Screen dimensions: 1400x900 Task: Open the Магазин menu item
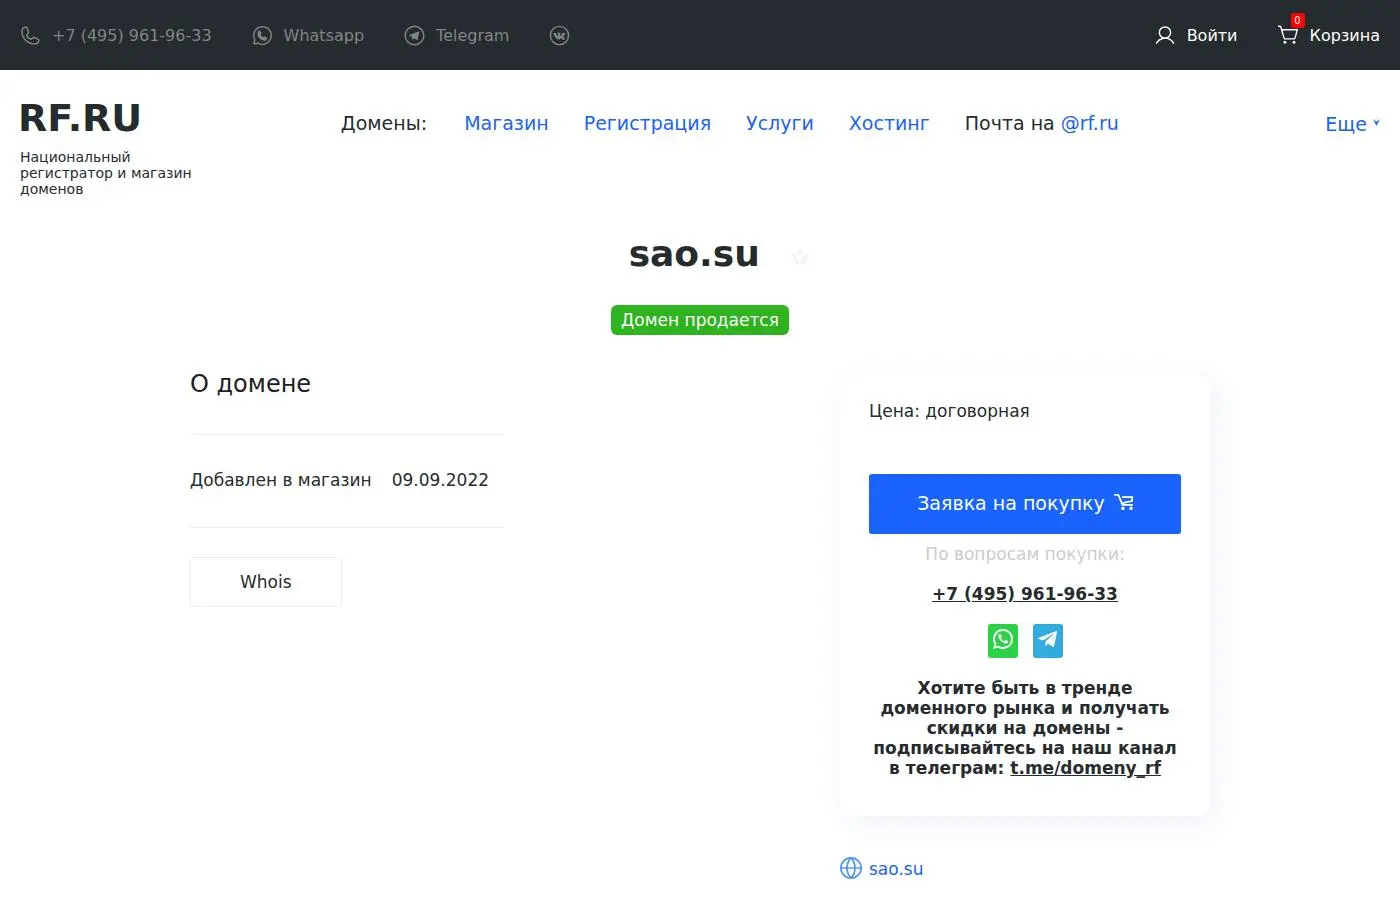click(506, 123)
